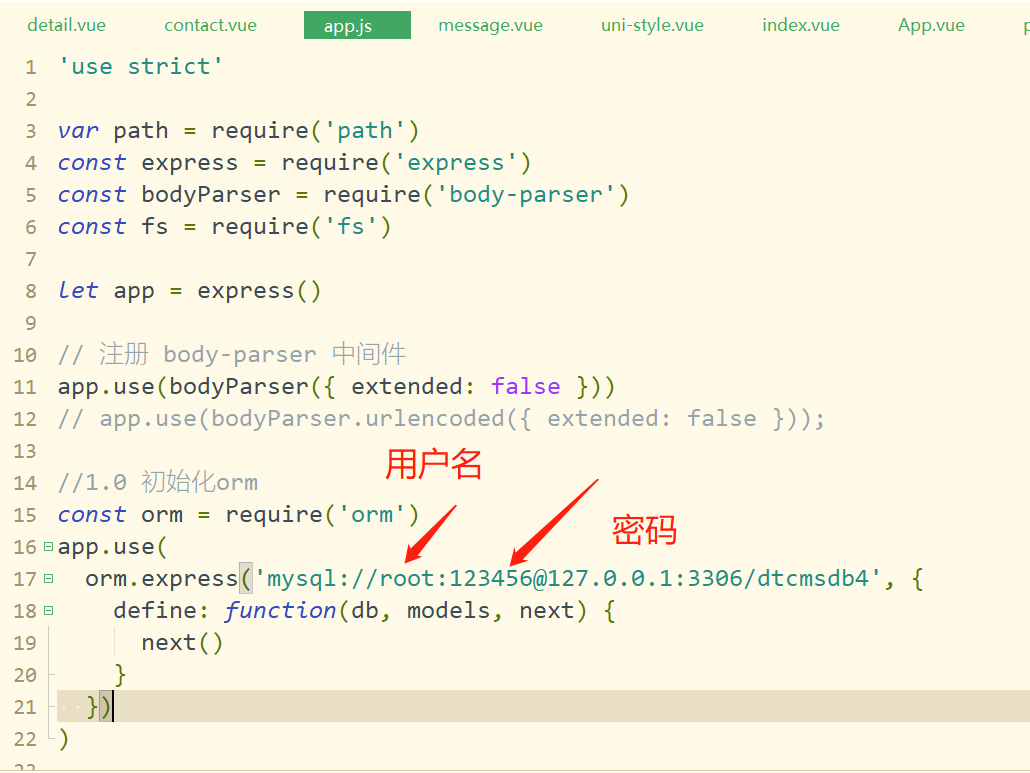Click line number 1
The width and height of the screenshot is (1030, 773).
(x=30, y=66)
